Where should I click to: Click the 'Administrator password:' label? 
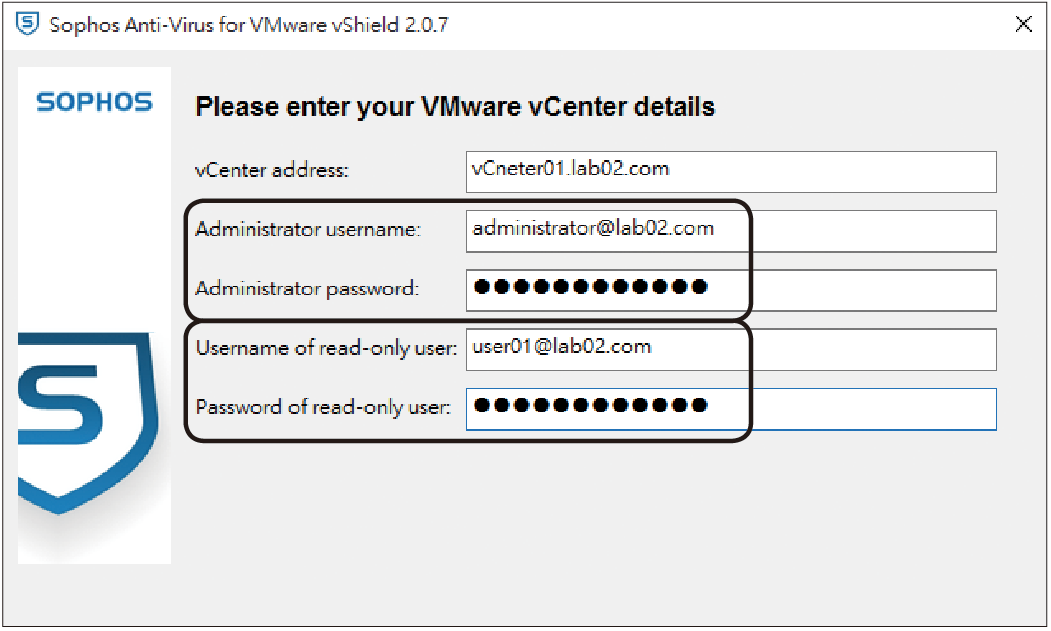click(x=307, y=288)
